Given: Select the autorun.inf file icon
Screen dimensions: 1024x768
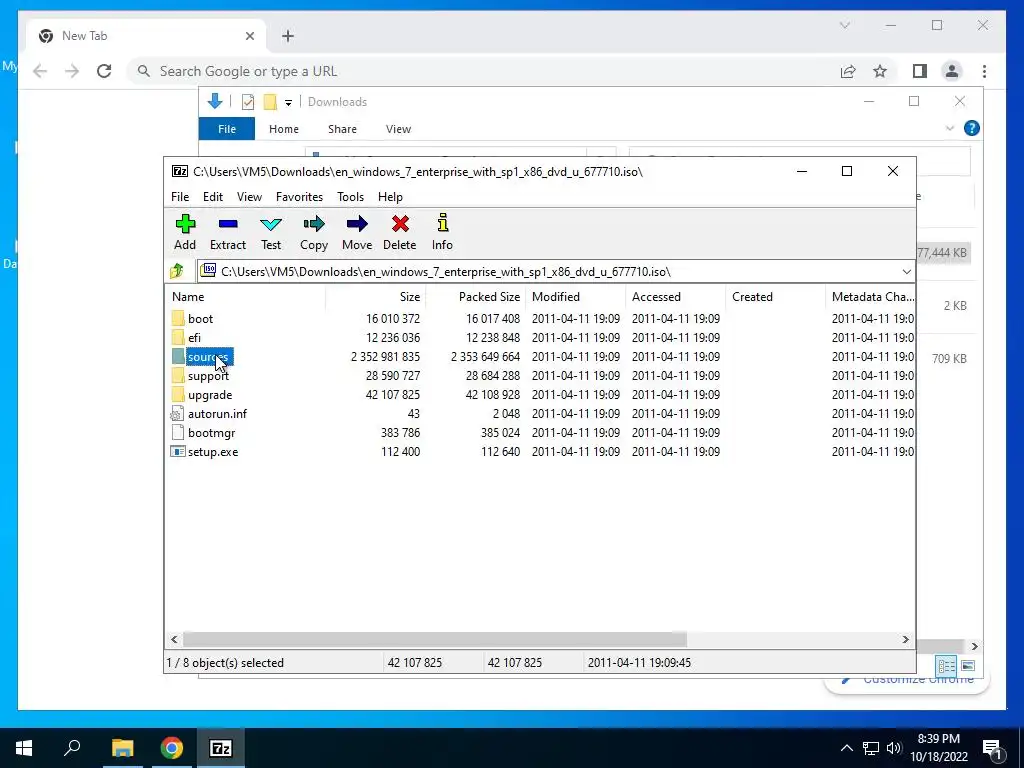Looking at the screenshot, I should point(177,413).
